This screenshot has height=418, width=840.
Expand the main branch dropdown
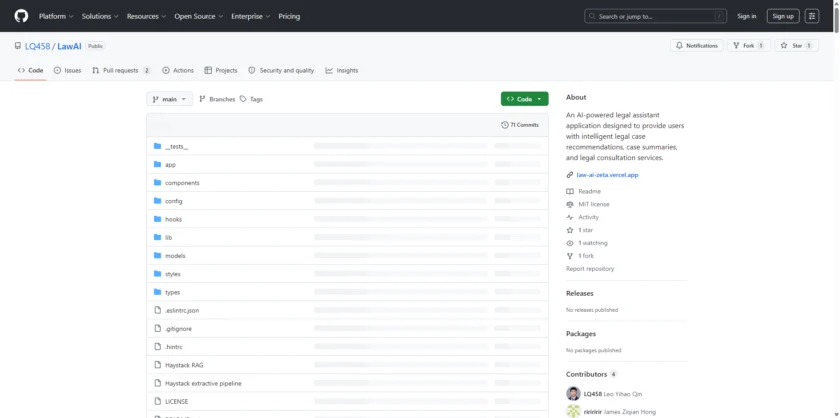[169, 99]
